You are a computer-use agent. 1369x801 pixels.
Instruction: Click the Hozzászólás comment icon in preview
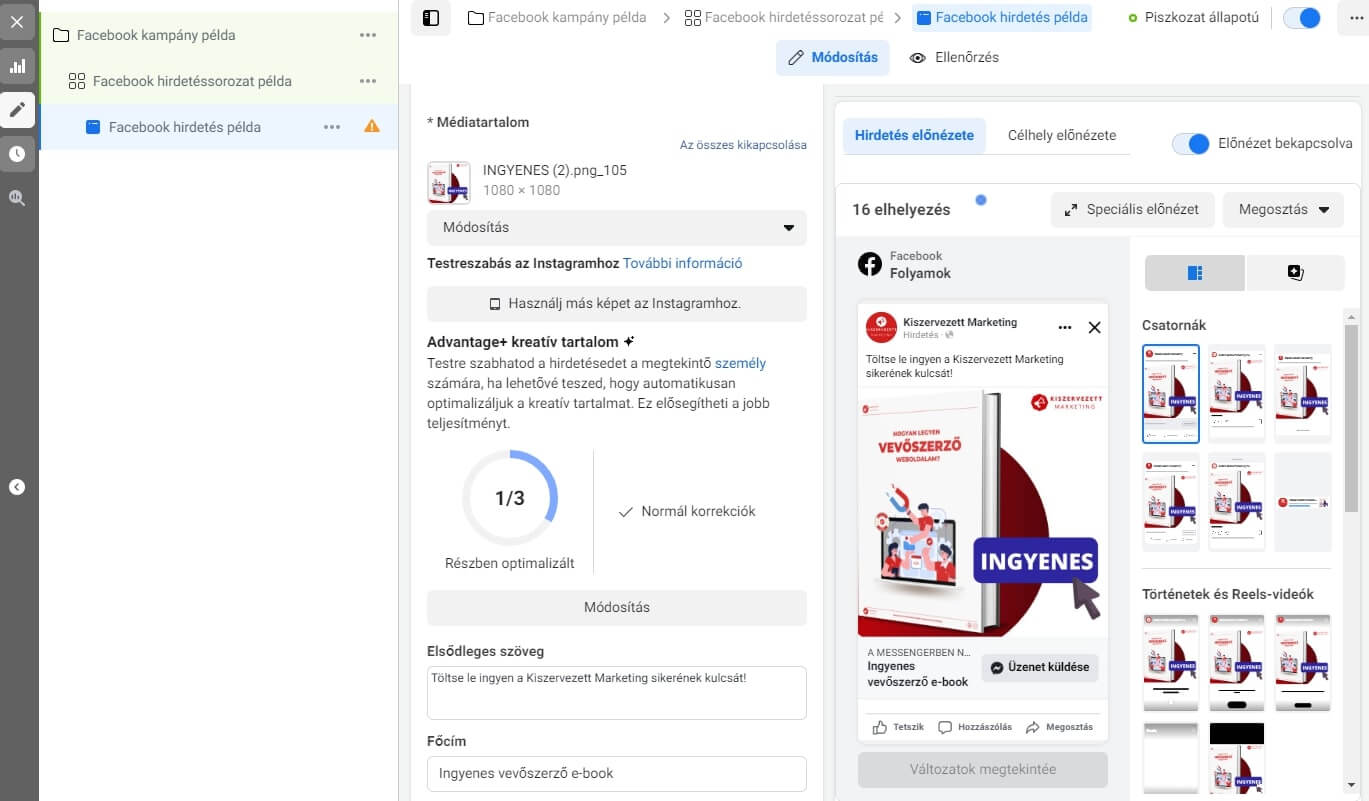tap(945, 727)
